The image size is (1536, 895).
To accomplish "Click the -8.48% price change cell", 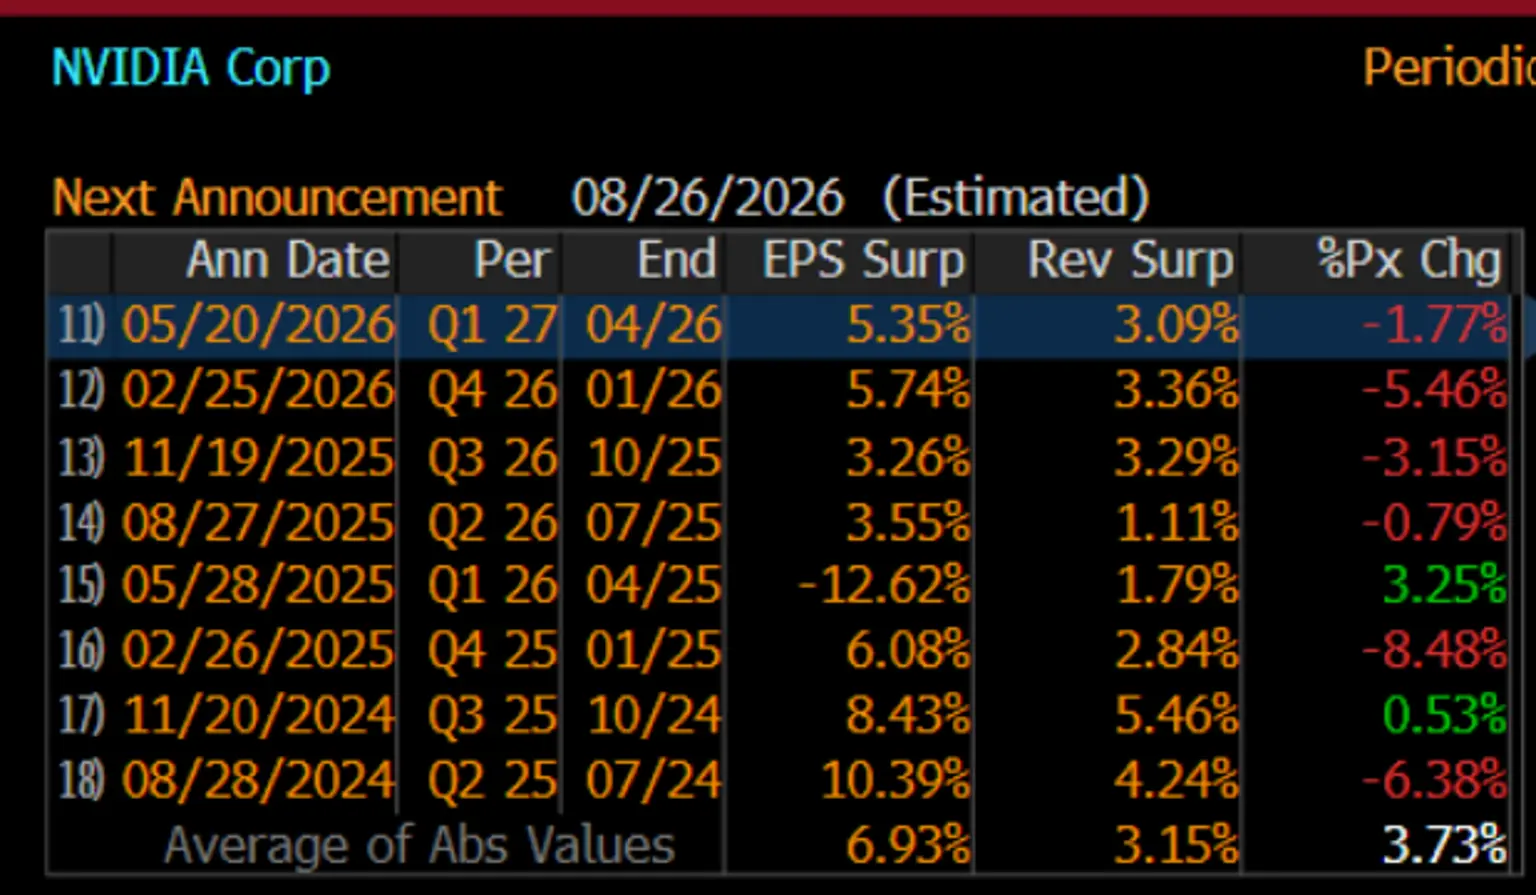I will coord(1434,651).
